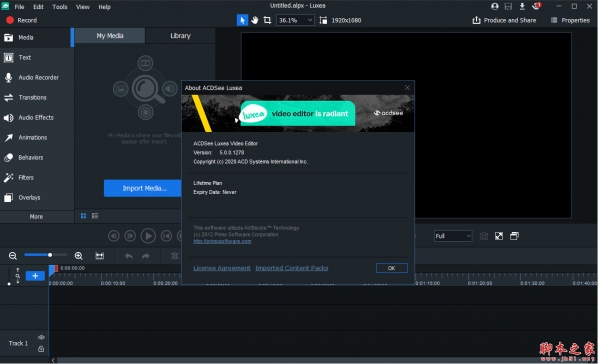Activate the hand pan tool
The height and width of the screenshot is (364, 600).
tap(255, 20)
